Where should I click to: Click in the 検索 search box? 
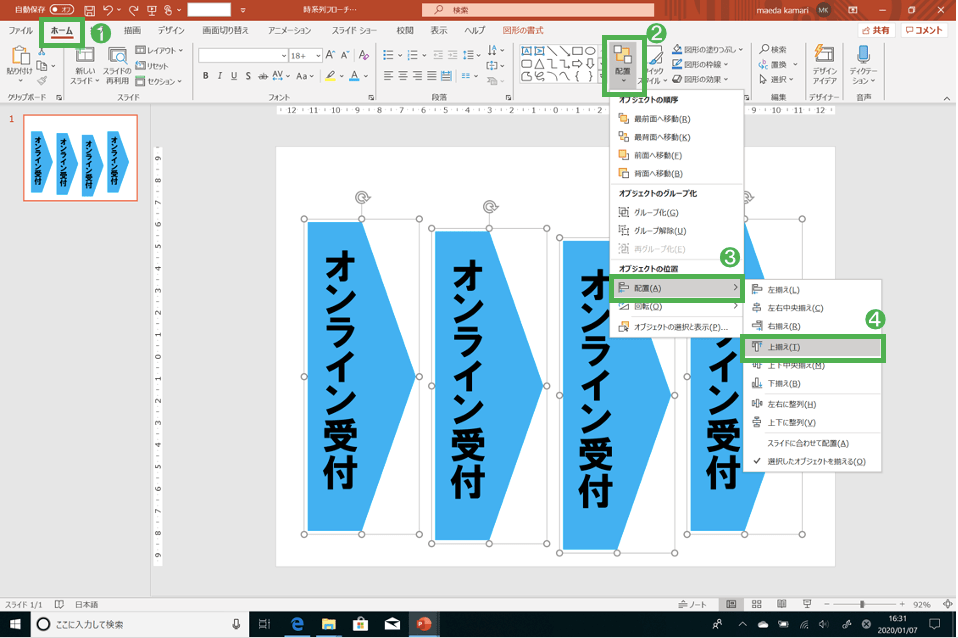[538, 10]
